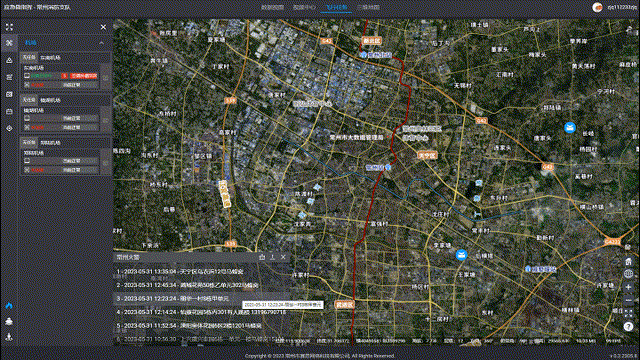This screenshot has height=360, width=640.
Task: Toggle the blue flame fire-alarm icon
Action: [x=9, y=306]
